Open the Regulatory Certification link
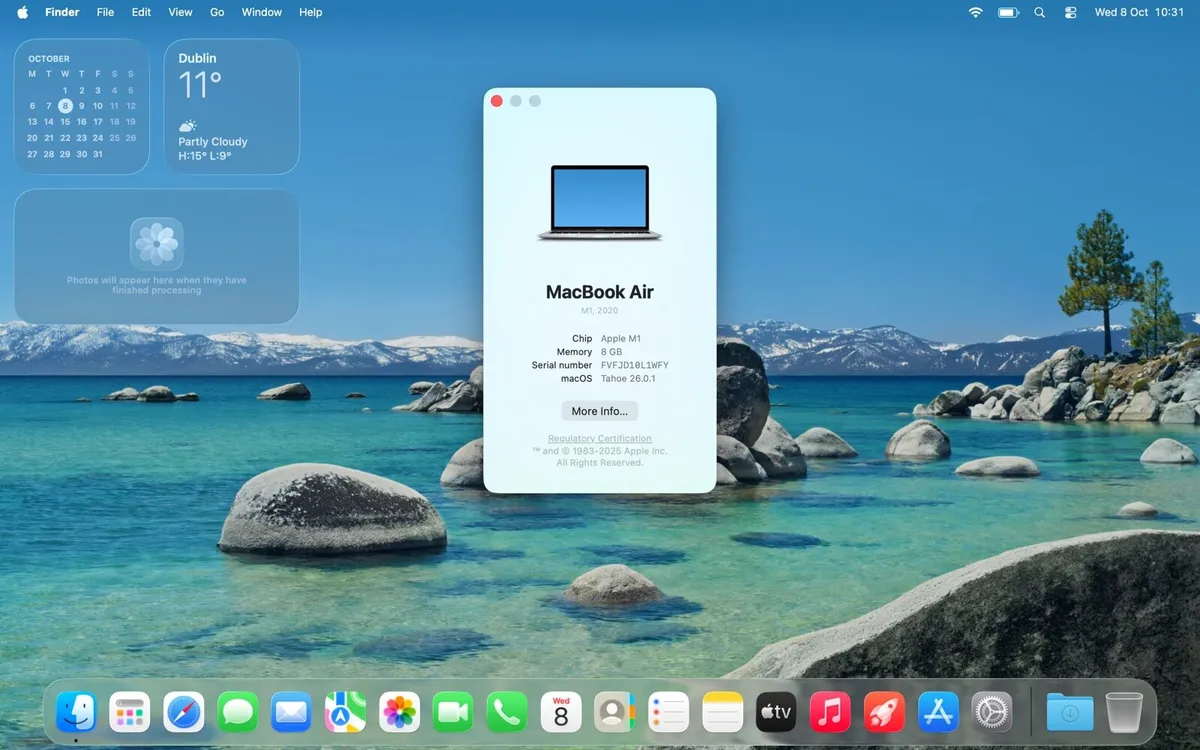1200x750 pixels. [x=599, y=439]
